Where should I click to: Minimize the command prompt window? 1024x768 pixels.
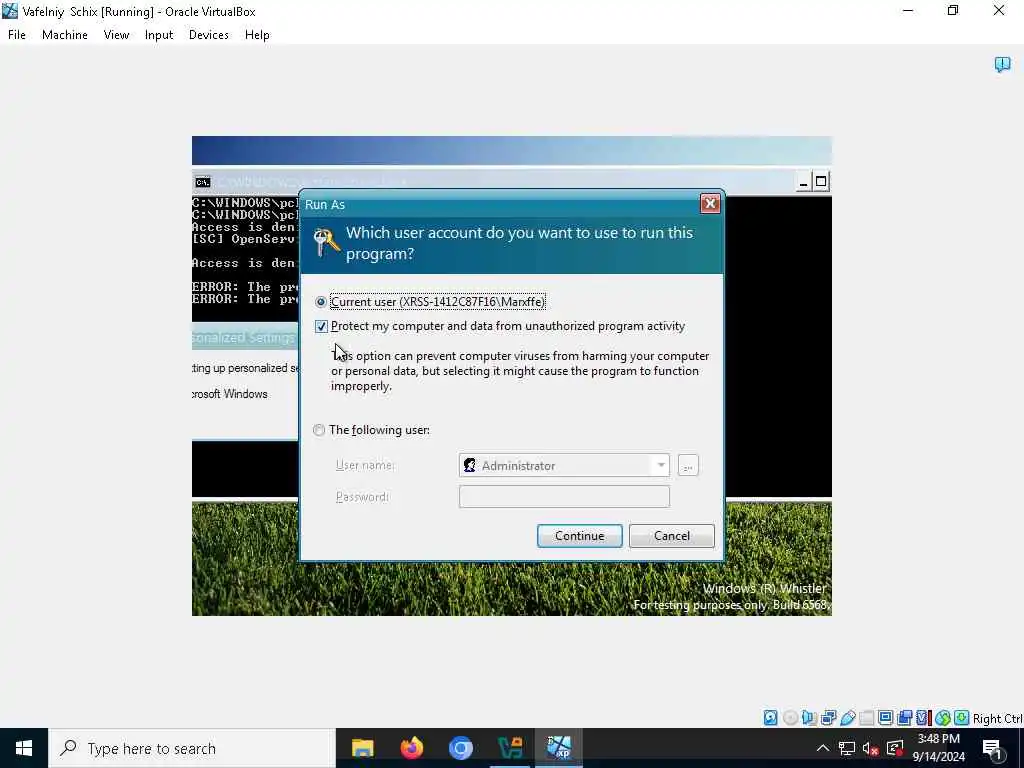[803, 182]
